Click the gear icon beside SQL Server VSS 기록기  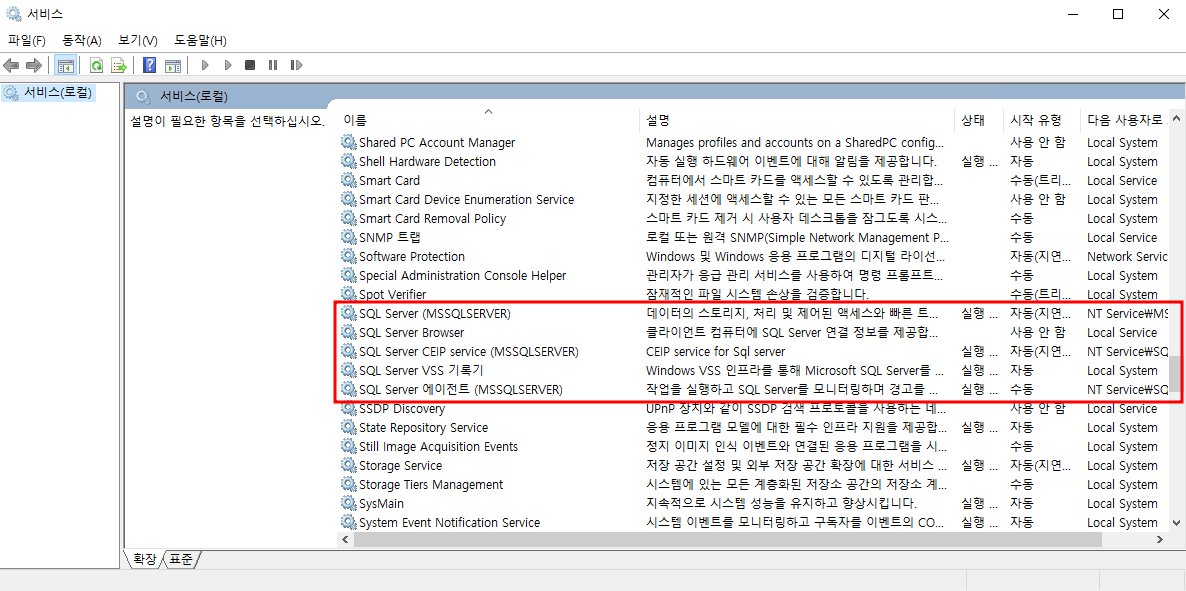tap(348, 370)
